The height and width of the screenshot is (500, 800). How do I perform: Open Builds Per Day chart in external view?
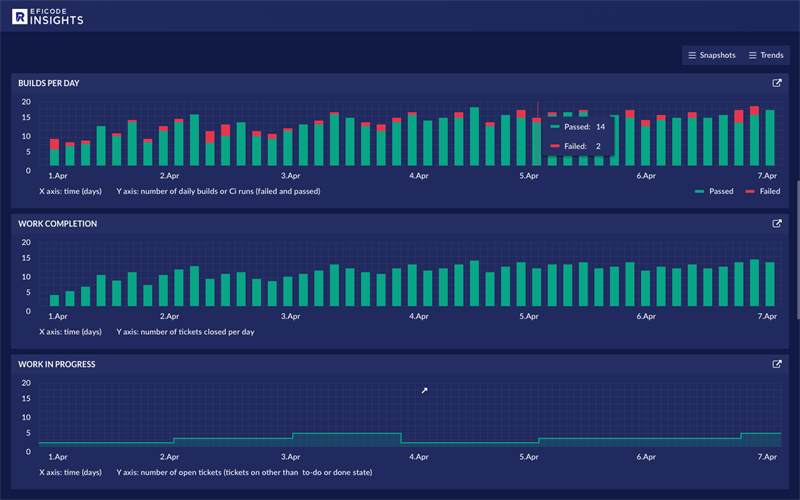point(777,84)
